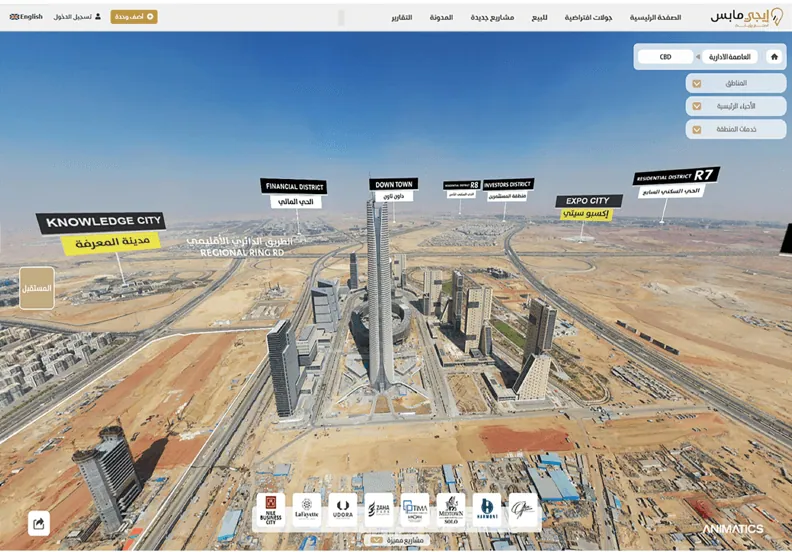
Task: Open the Optima project logo
Action: (415, 510)
